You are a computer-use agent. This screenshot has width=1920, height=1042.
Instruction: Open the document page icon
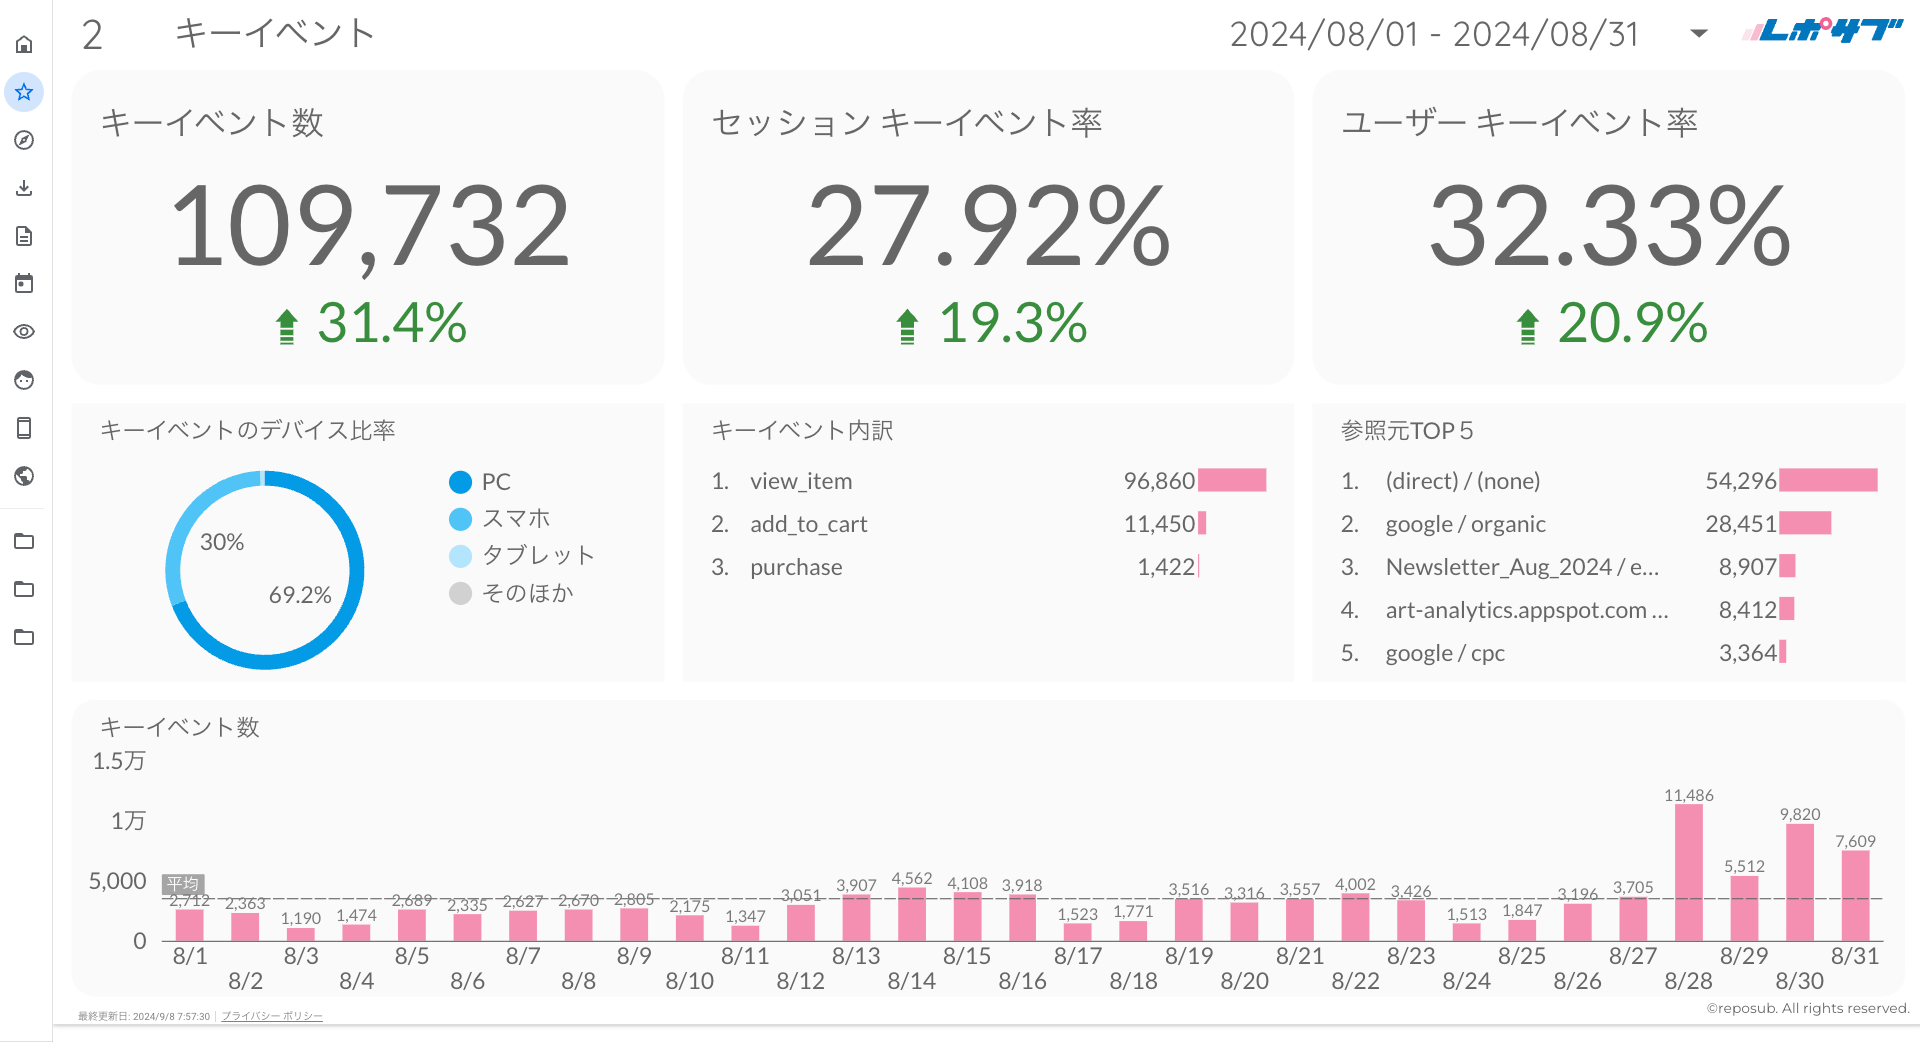(x=24, y=236)
